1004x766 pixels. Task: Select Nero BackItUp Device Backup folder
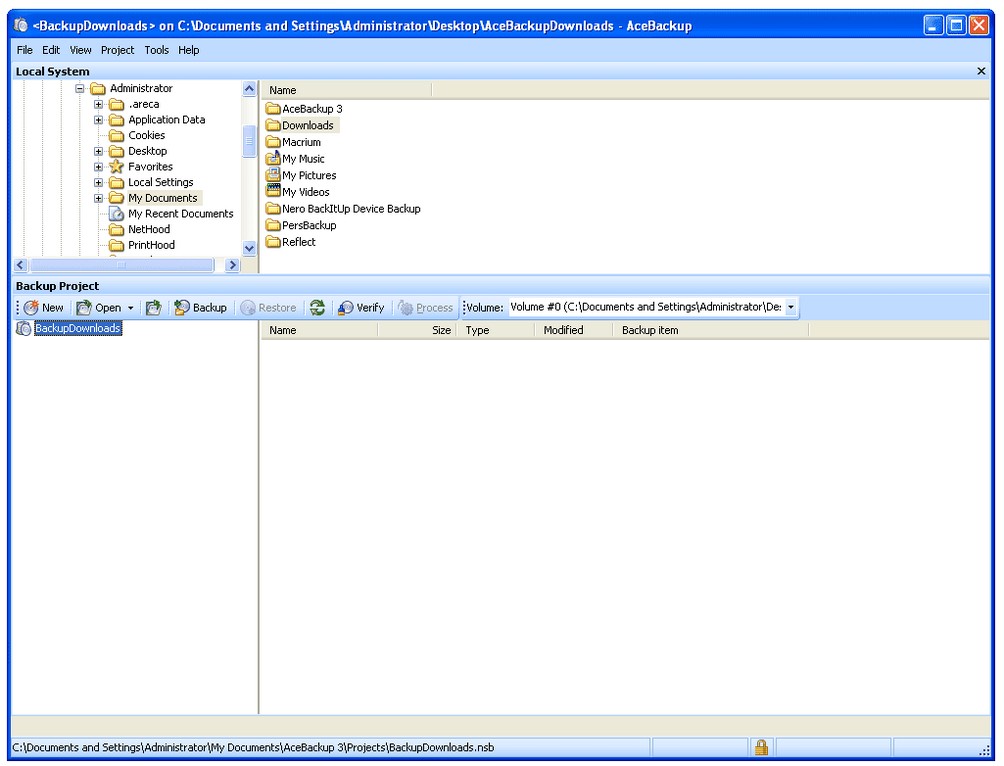point(343,209)
